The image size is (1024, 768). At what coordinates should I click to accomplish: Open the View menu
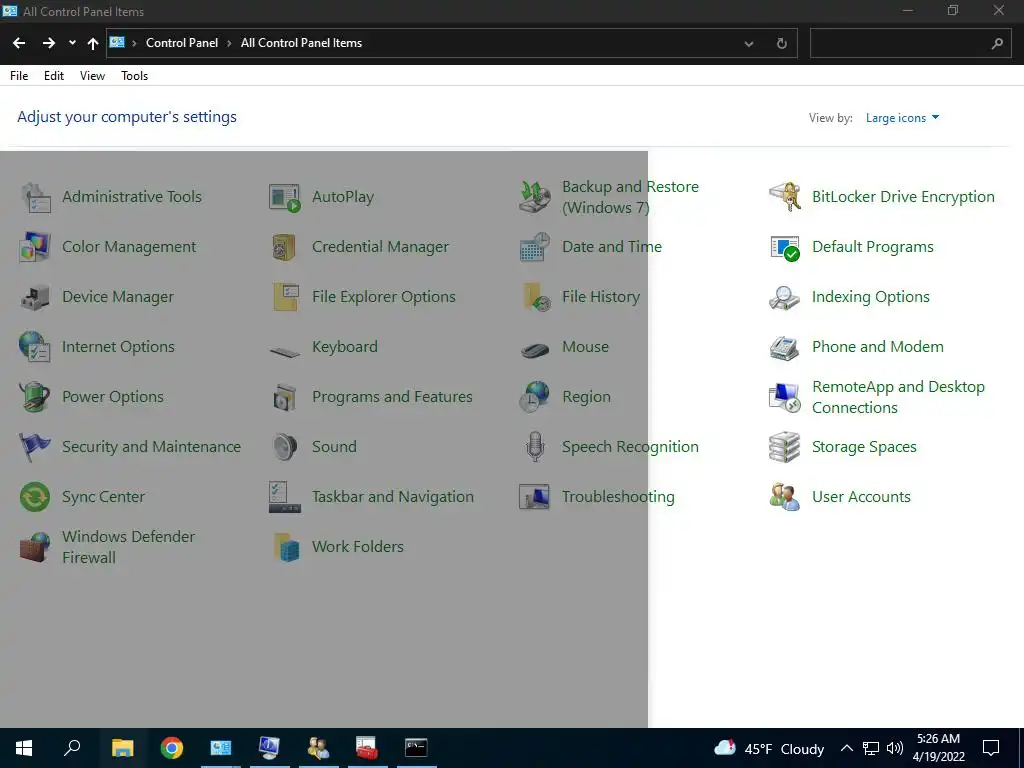[92, 76]
